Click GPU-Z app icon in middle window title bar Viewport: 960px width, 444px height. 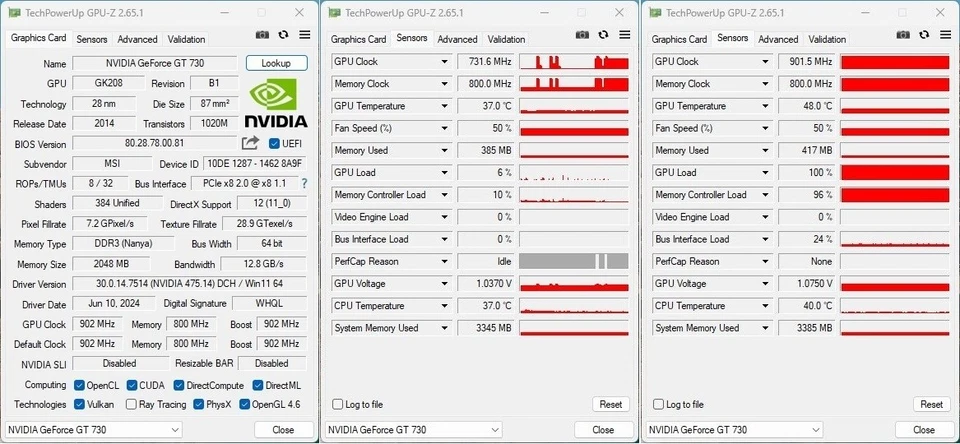(x=334, y=13)
